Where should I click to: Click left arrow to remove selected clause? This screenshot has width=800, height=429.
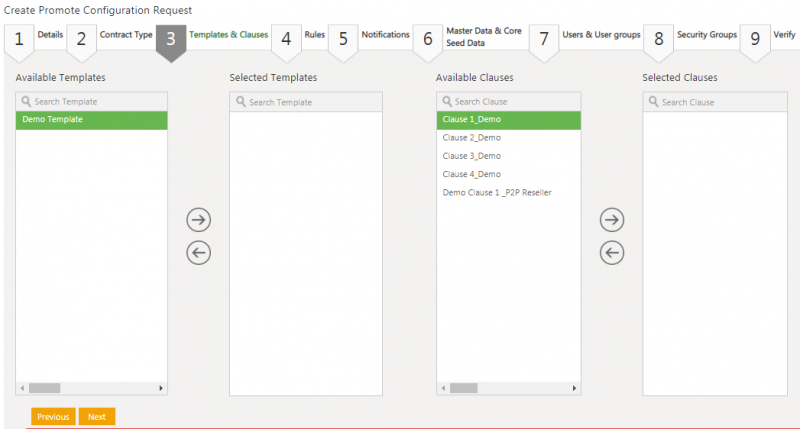pos(611,253)
